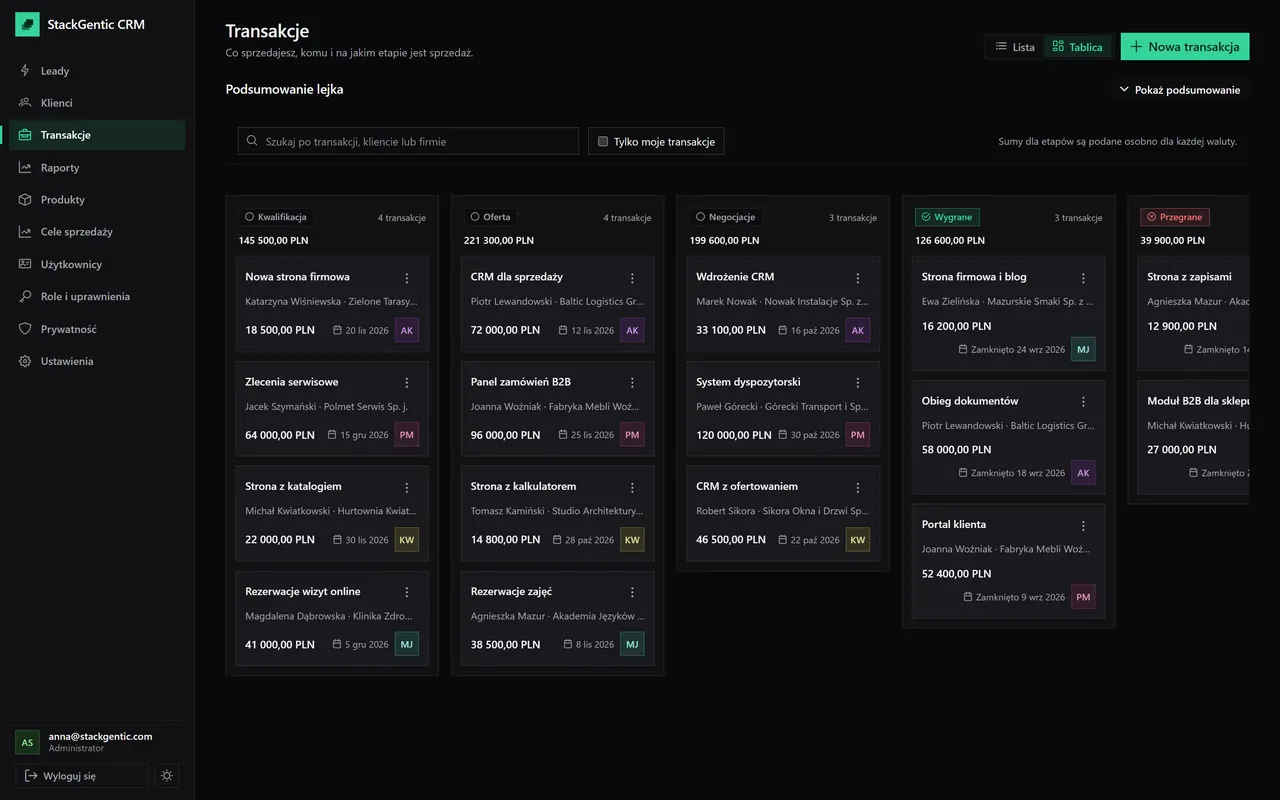The width and height of the screenshot is (1280, 800).
Task: Click the PM avatar on System dyspozytorski card
Action: 858,435
